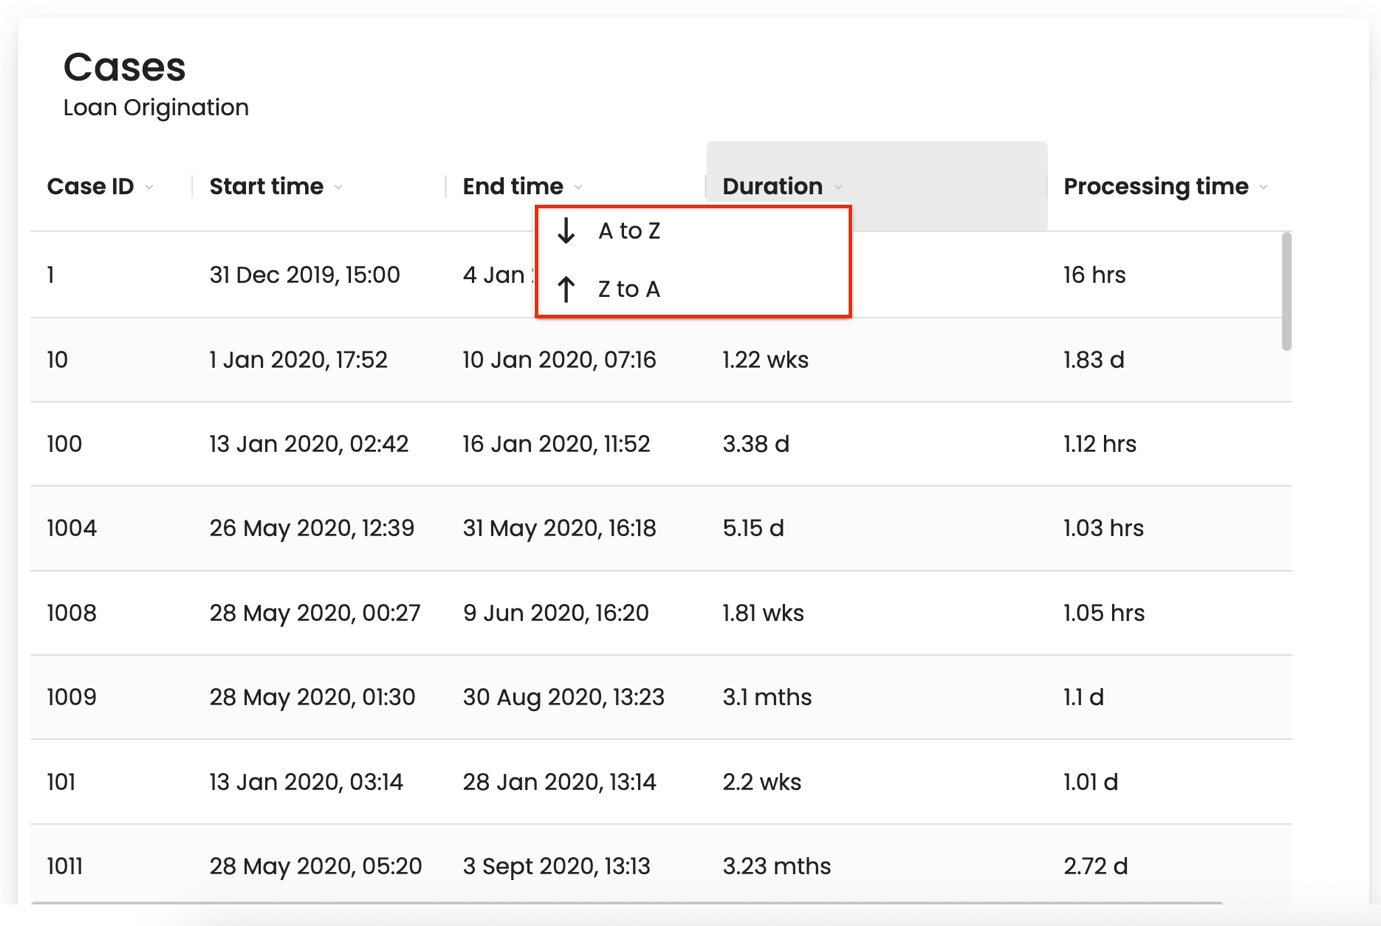Click case ID 1009 cell
The width and height of the screenshot is (1381, 926).
(x=72, y=697)
